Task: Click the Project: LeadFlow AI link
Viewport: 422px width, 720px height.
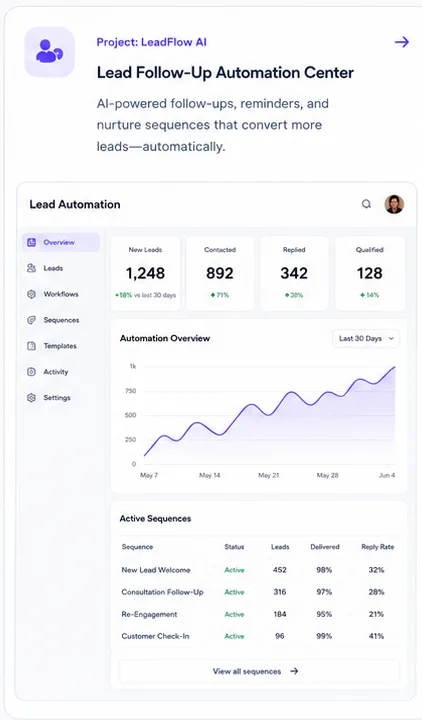Action: [x=152, y=42]
